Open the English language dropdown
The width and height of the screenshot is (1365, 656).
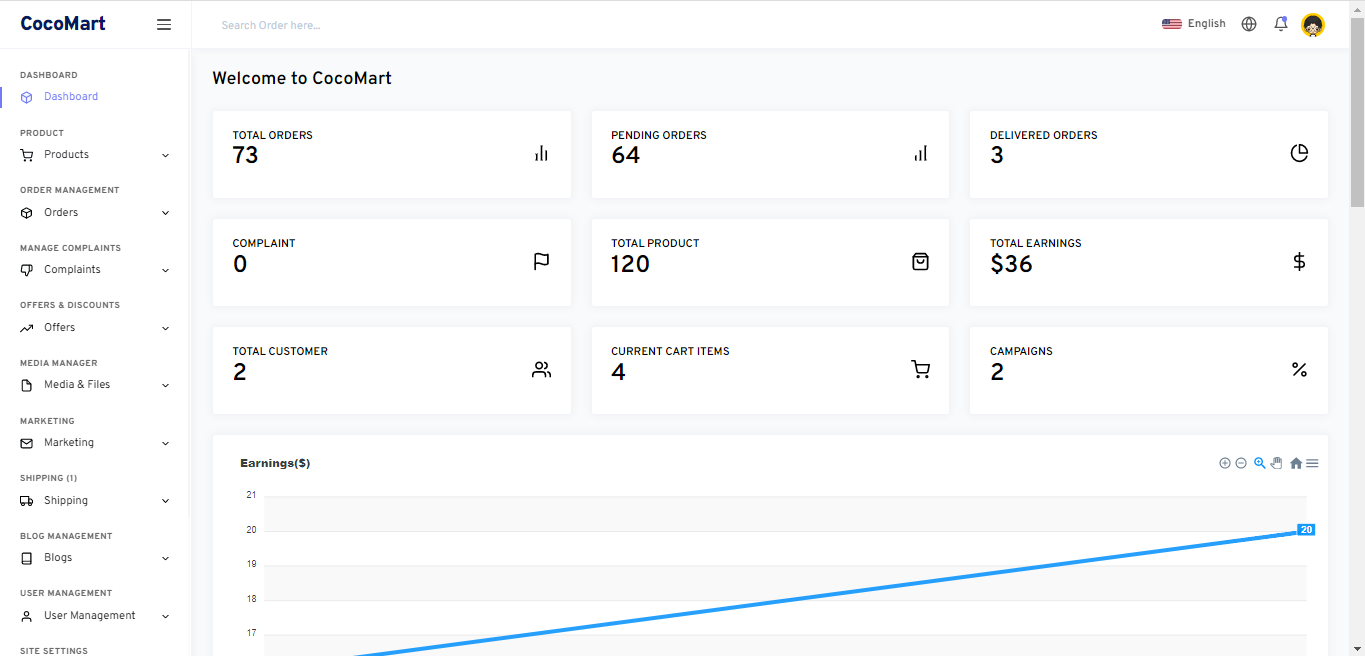1194,24
